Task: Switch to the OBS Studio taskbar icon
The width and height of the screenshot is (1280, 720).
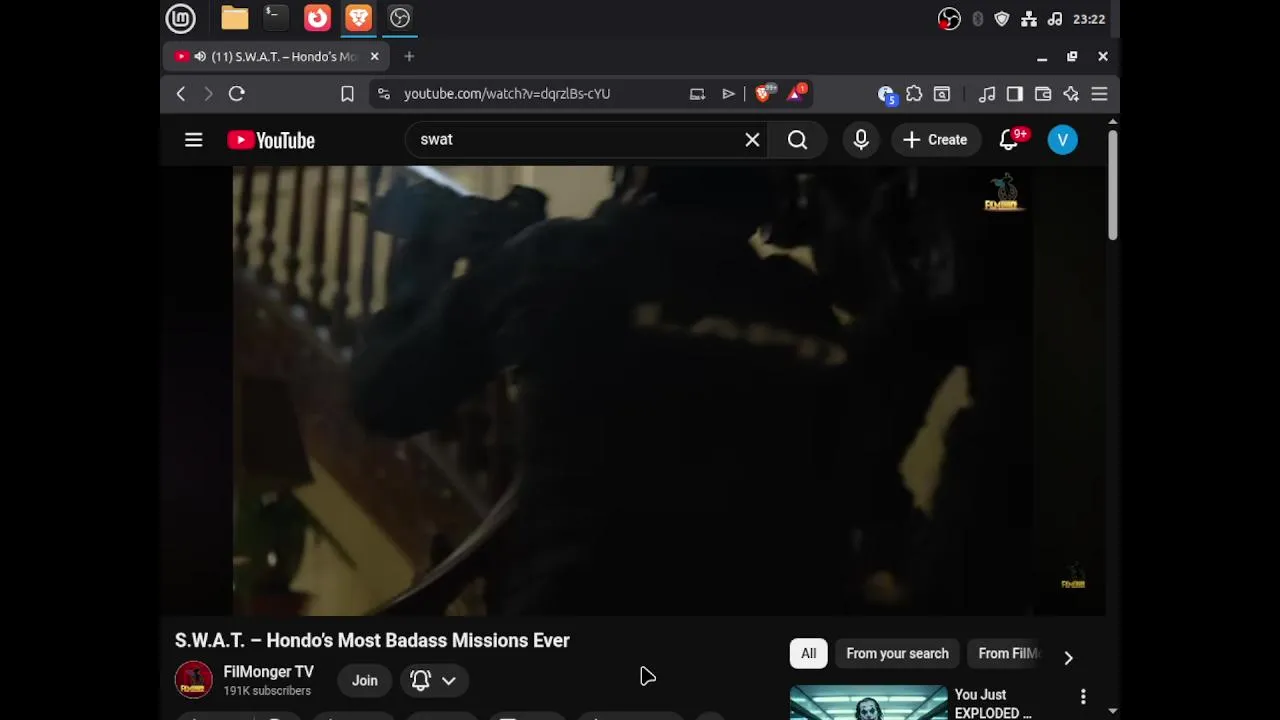Action: point(400,18)
